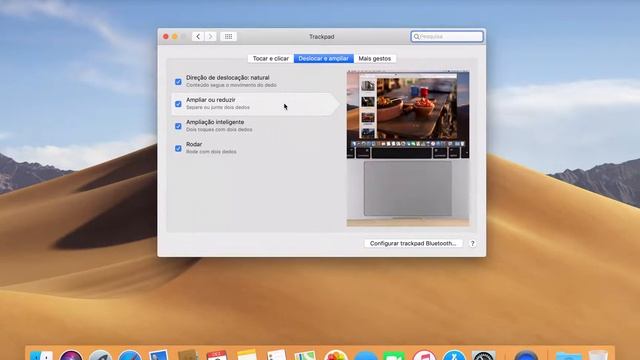640x360 pixels.
Task: Select Deslocar e ampliar tab
Action: 323,58
